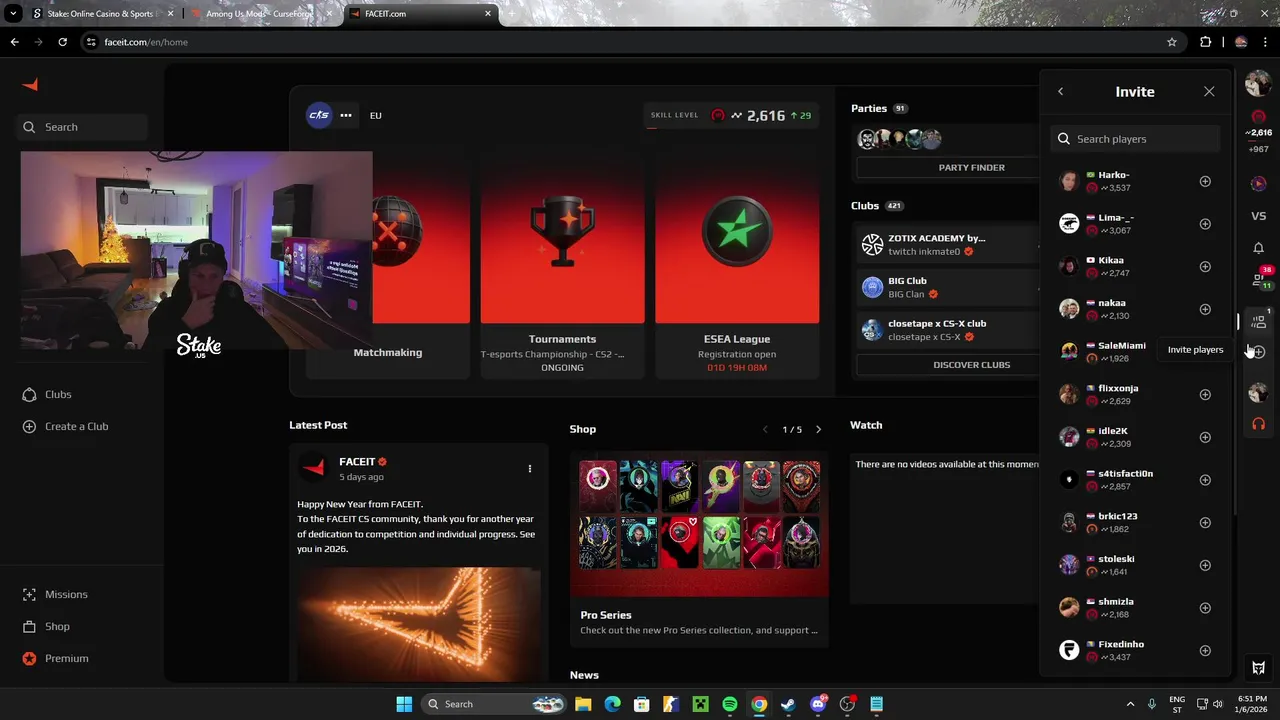Screen dimensions: 1280x720
Task: Invite Lima-_- with the plus icon
Action: (x=1205, y=224)
